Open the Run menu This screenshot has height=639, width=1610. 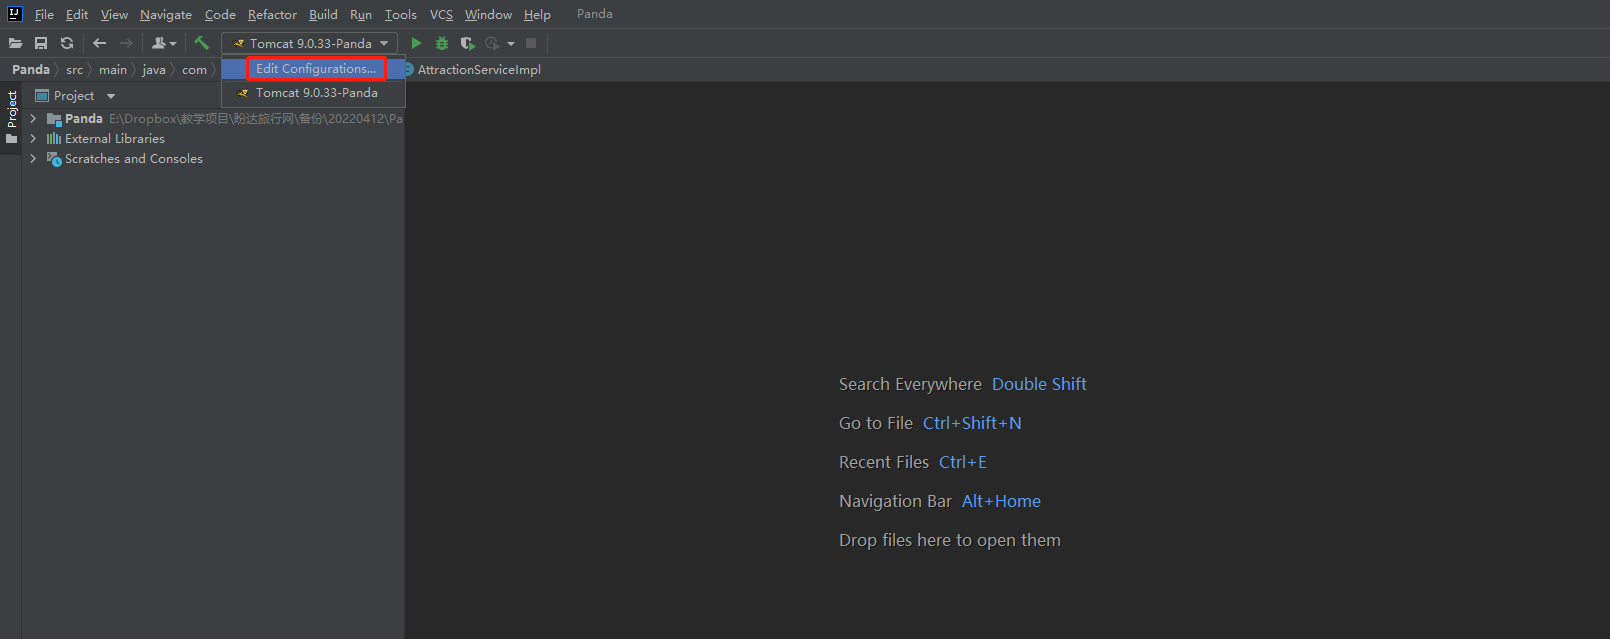pos(361,14)
